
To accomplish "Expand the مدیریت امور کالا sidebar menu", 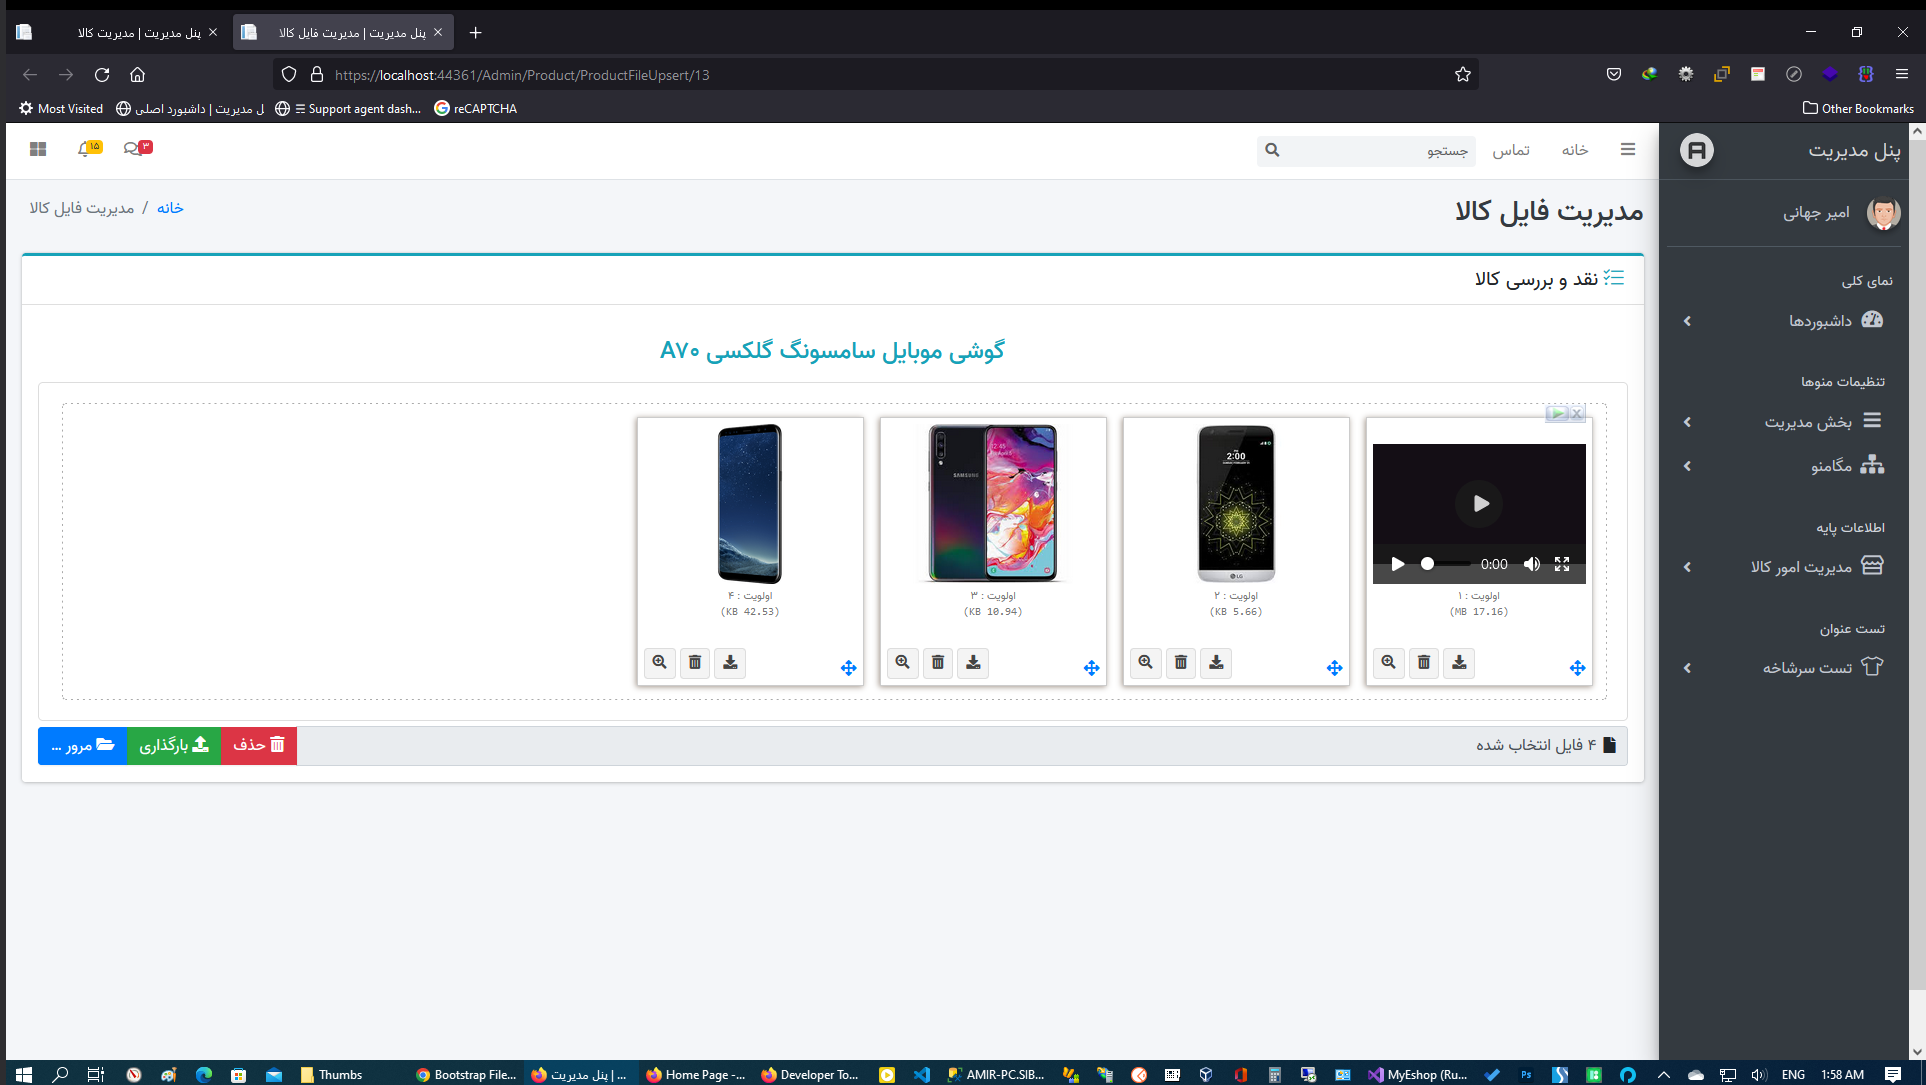I will click(x=1786, y=567).
